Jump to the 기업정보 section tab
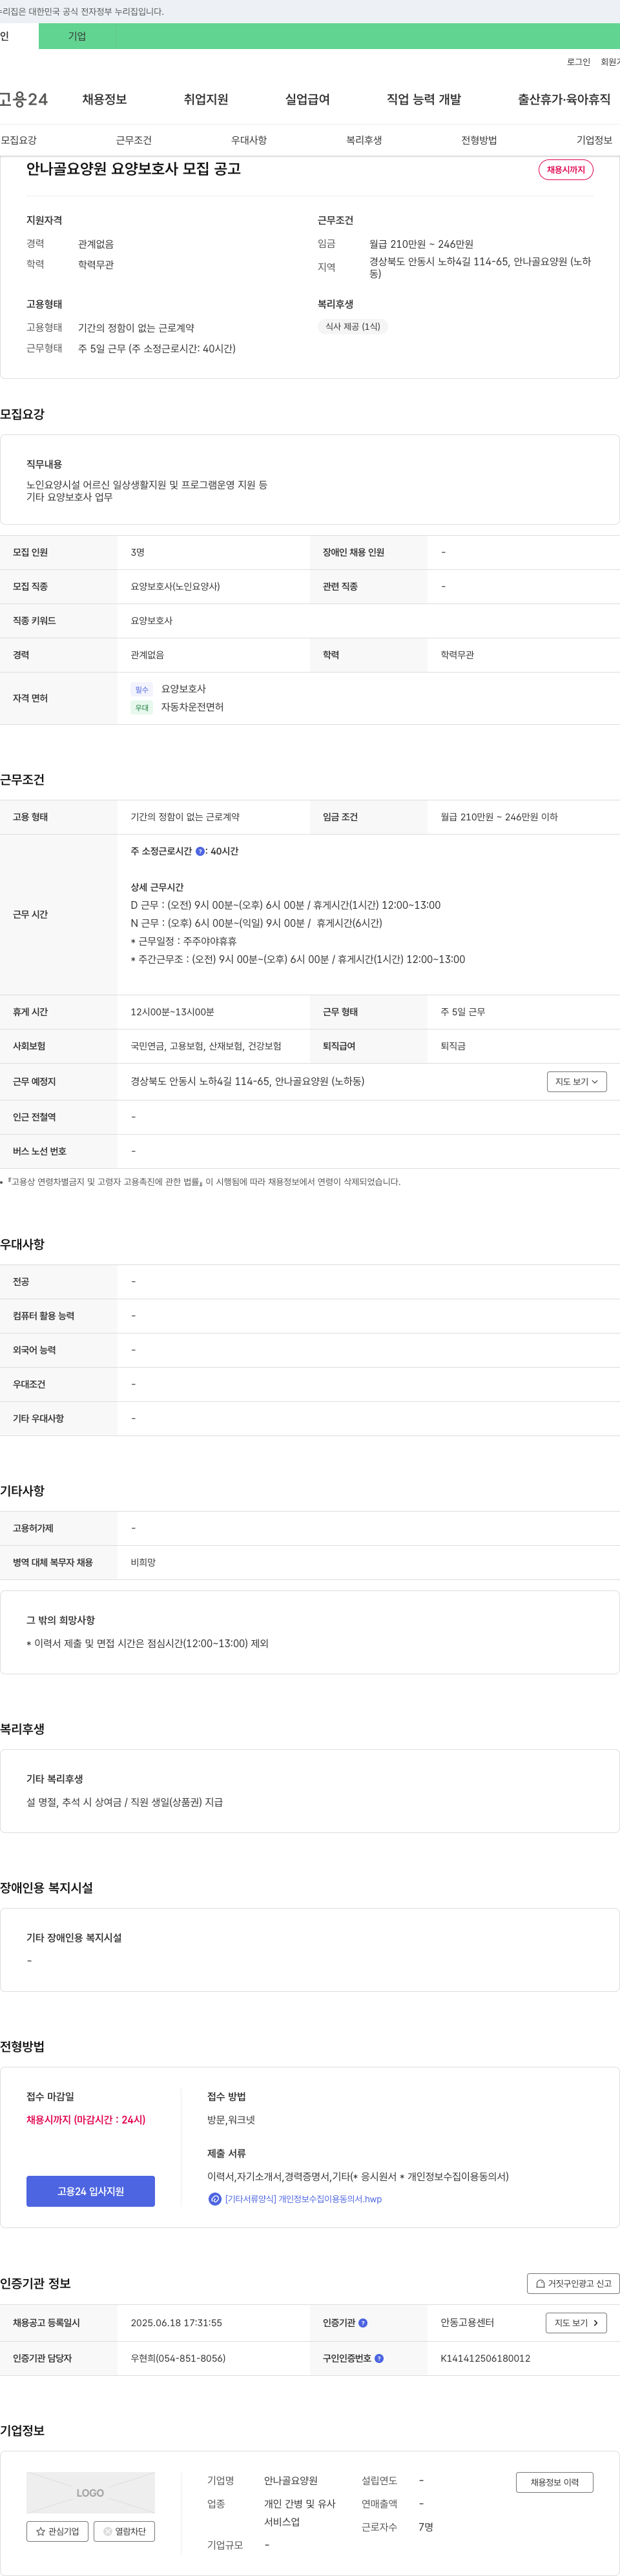 pyautogui.click(x=594, y=140)
